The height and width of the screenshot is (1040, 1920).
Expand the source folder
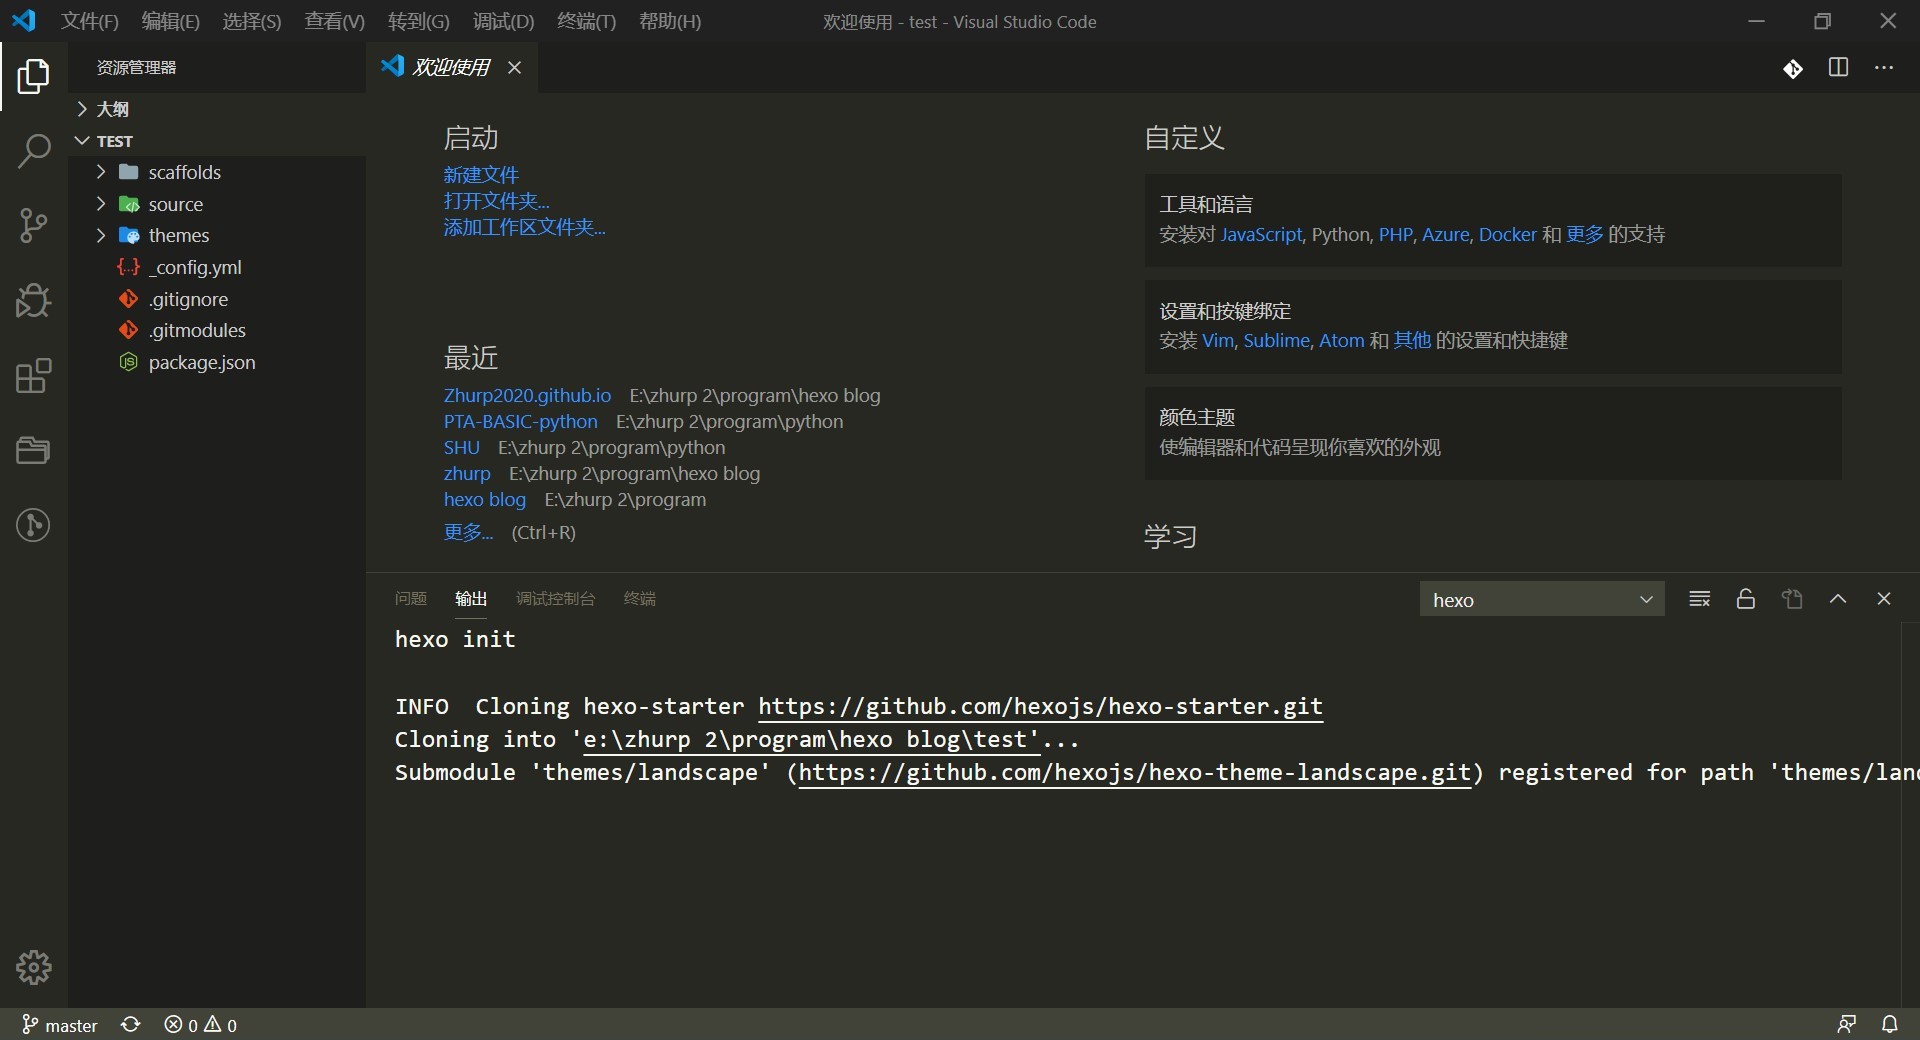point(216,204)
